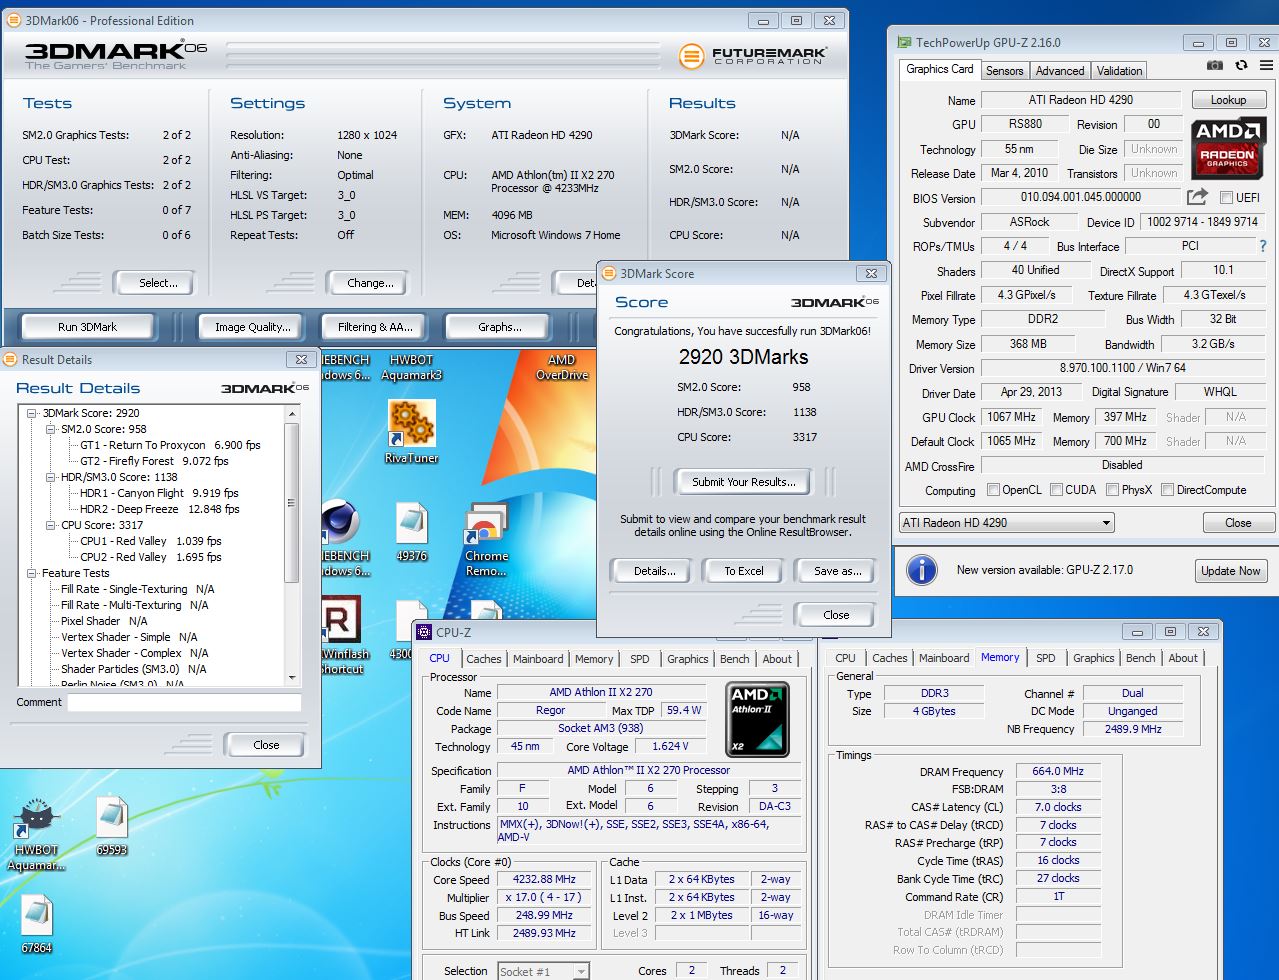Collapse the SM2.0 Score: 958 node
Image resolution: width=1279 pixels, height=980 pixels.
[51, 429]
